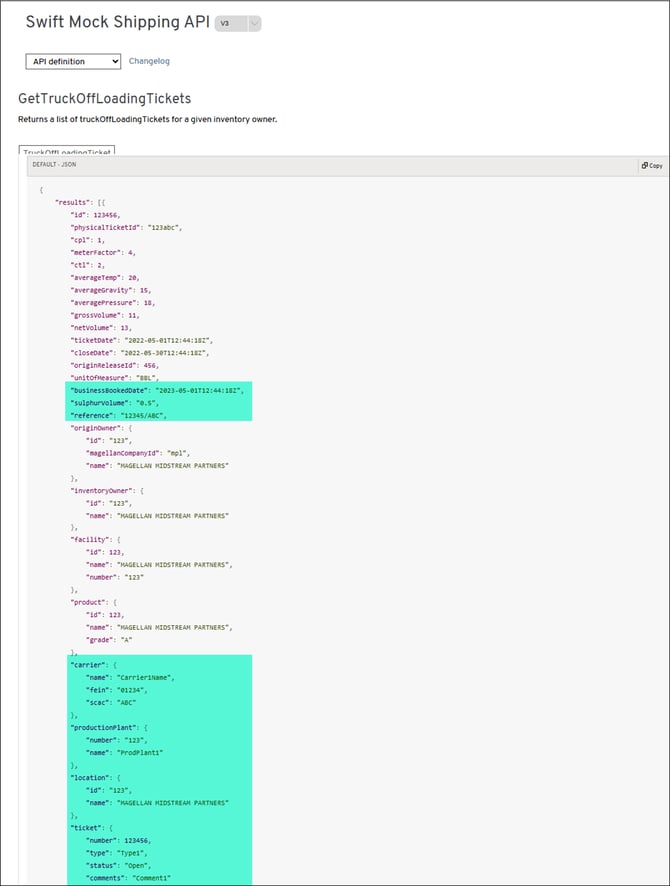Click the Copy icon in code block
The width and height of the screenshot is (670, 886).
(x=651, y=165)
